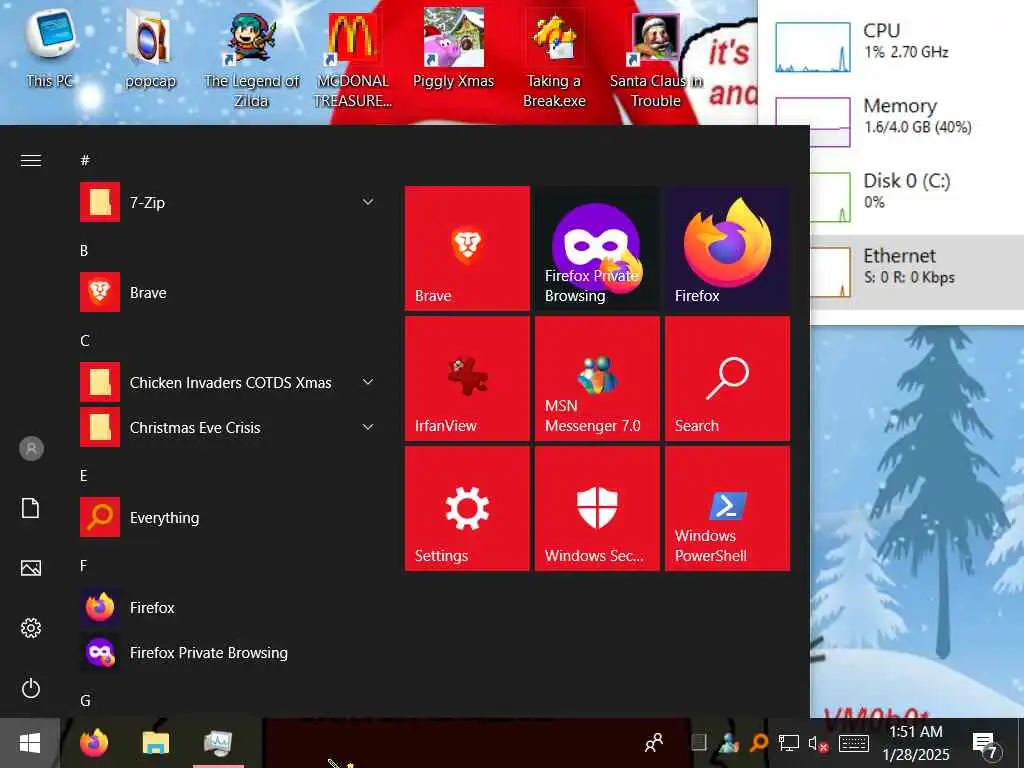The image size is (1024, 768).
Task: Click the B letter group header
Action: click(x=84, y=251)
